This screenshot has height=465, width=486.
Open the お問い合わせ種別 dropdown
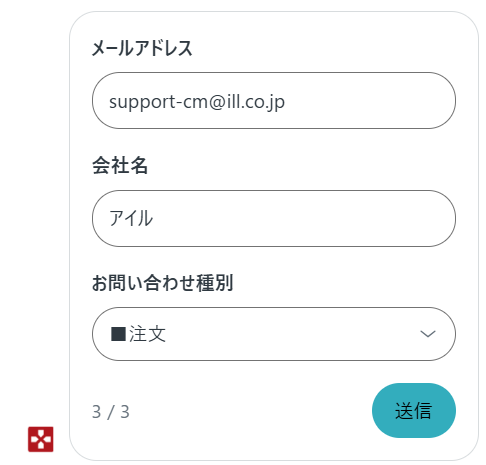pyautogui.click(x=274, y=334)
